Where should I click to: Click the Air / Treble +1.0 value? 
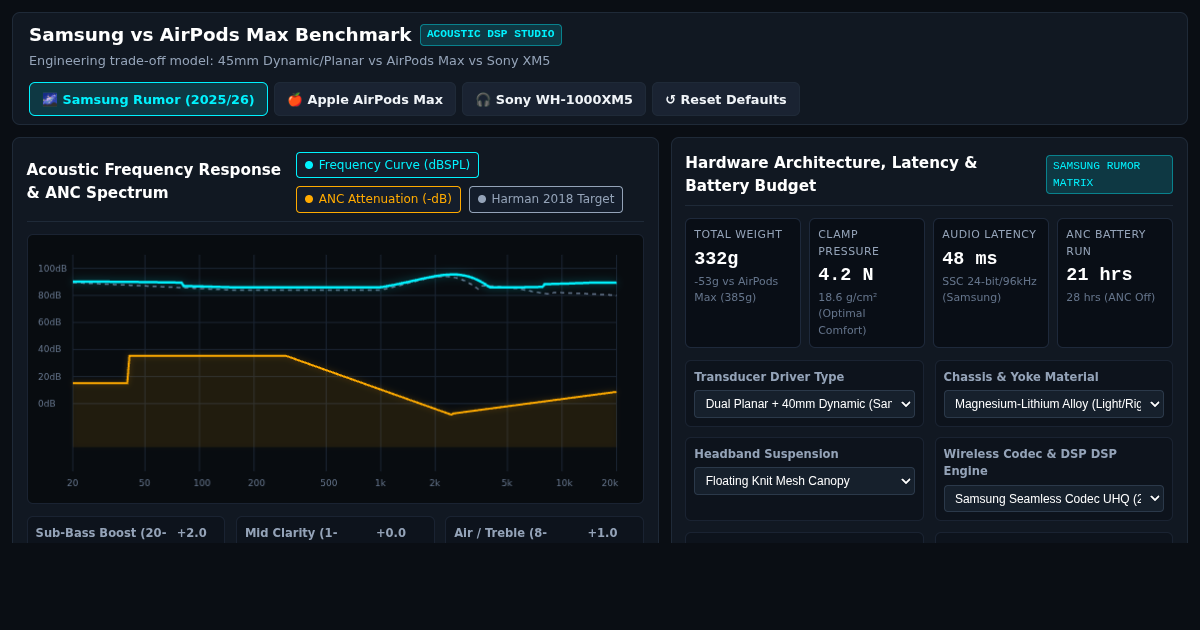[x=602, y=533]
